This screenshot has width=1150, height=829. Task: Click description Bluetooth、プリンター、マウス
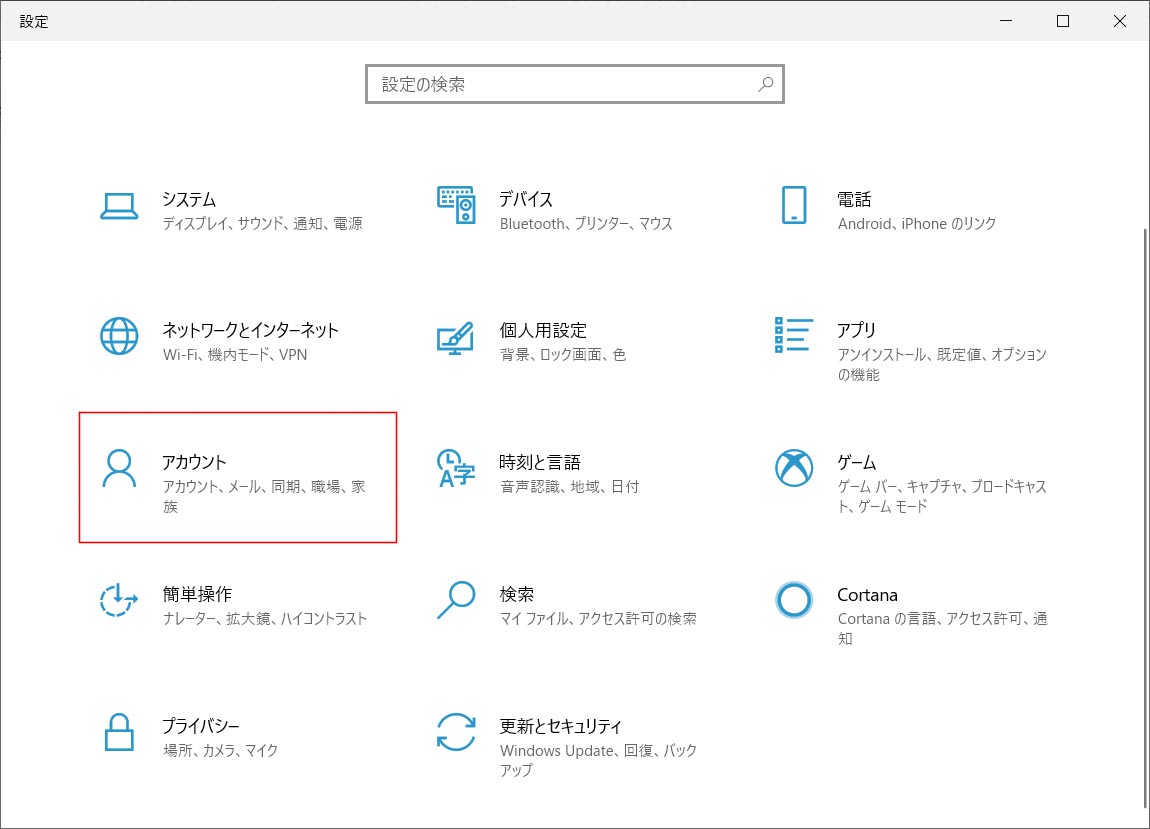586,224
